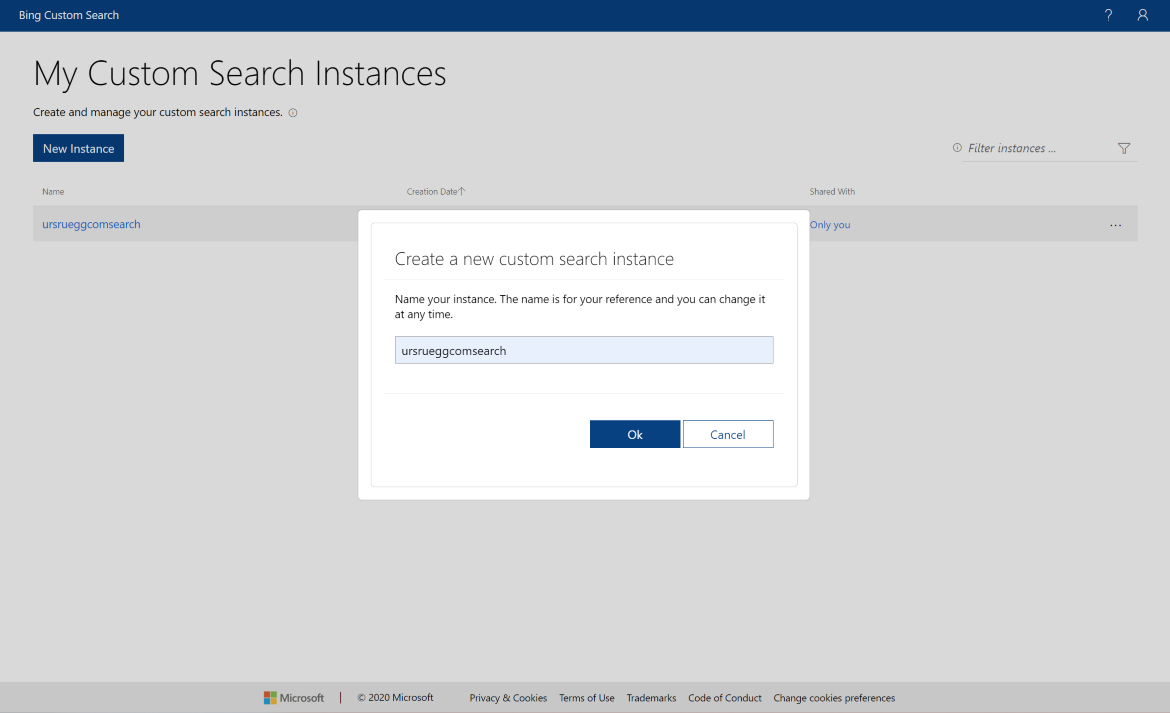Open Change cookies preferences link
1170x713 pixels.
(x=834, y=698)
